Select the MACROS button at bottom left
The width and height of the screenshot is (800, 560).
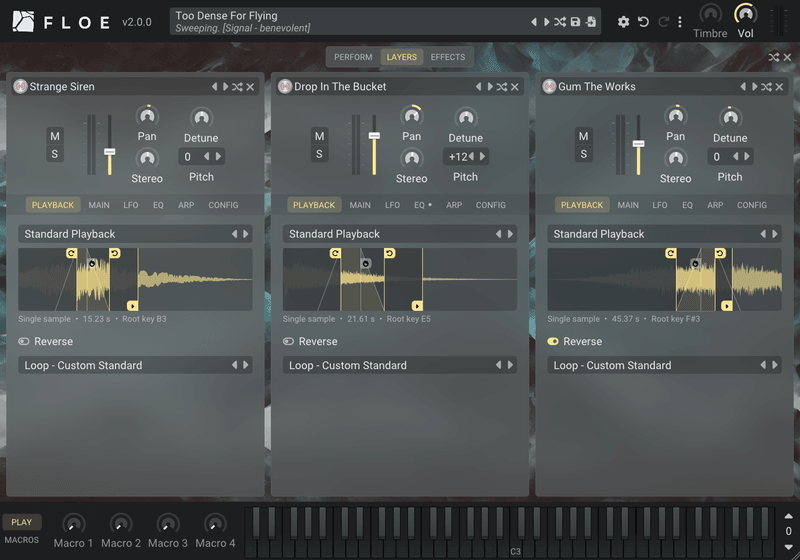click(x=21, y=540)
